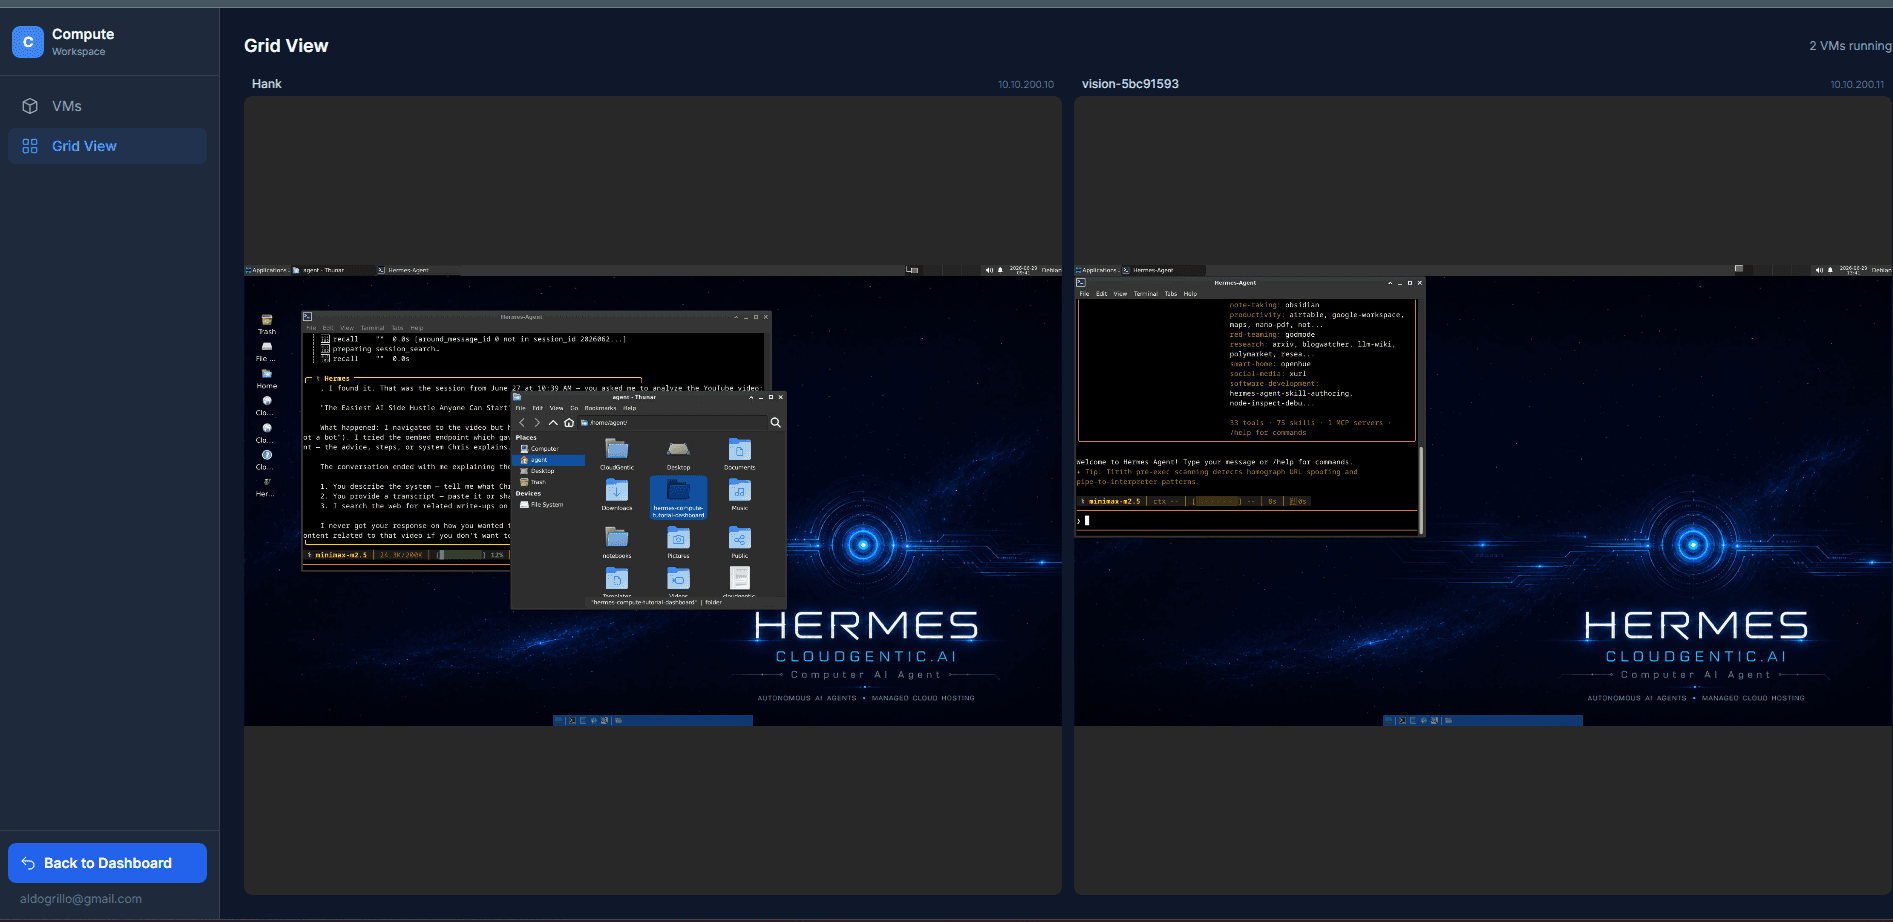1893x922 pixels.
Task: Click minimax-m2.5 model label in vision terminal
Action: tap(1114, 502)
